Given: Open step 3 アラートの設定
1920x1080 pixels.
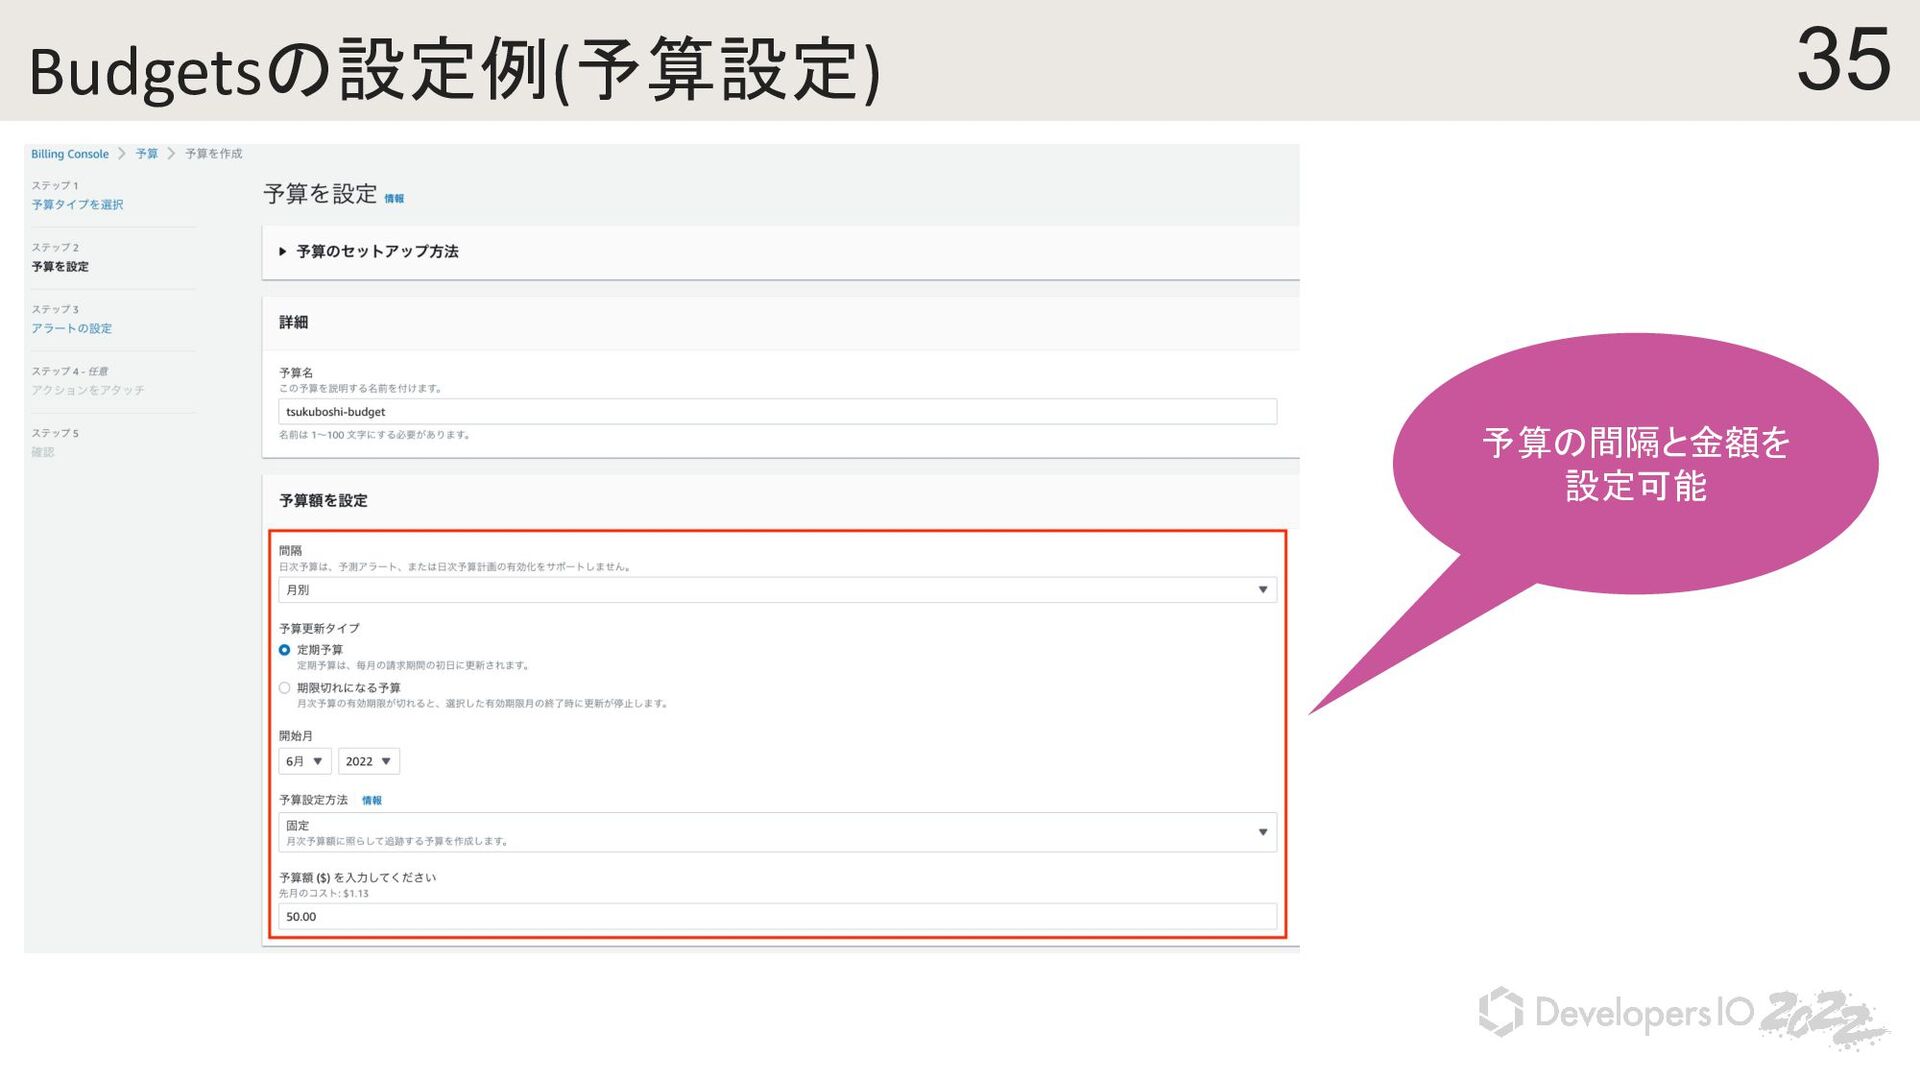Looking at the screenshot, I should coord(71,329).
